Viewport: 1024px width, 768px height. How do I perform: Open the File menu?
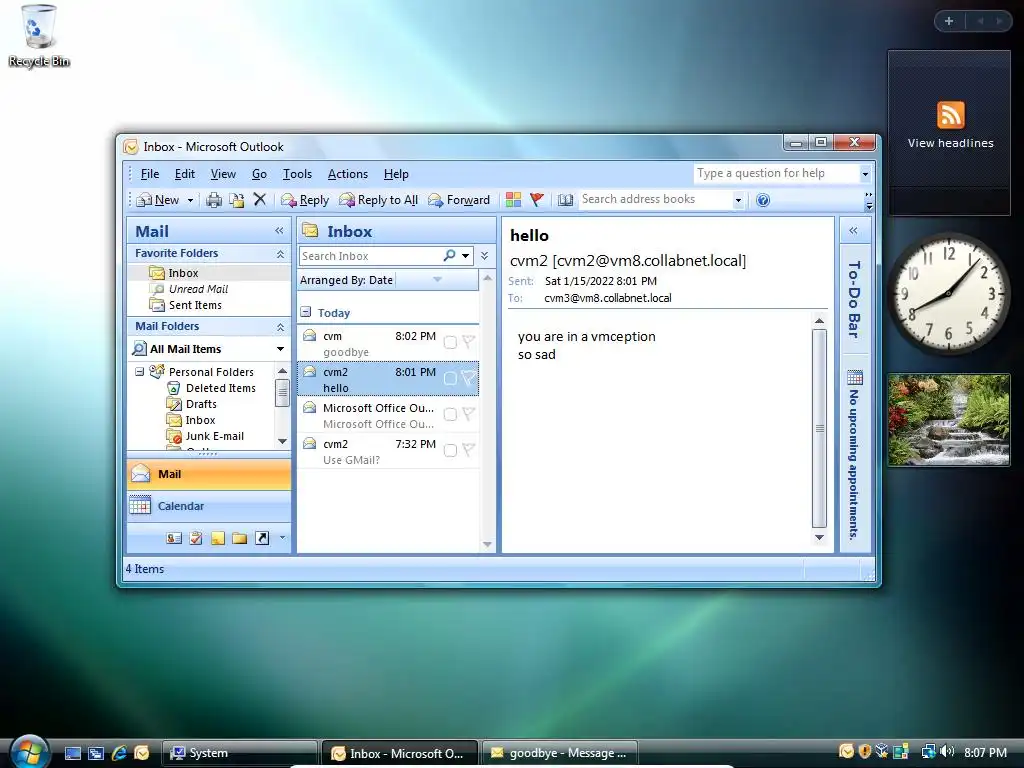[150, 174]
